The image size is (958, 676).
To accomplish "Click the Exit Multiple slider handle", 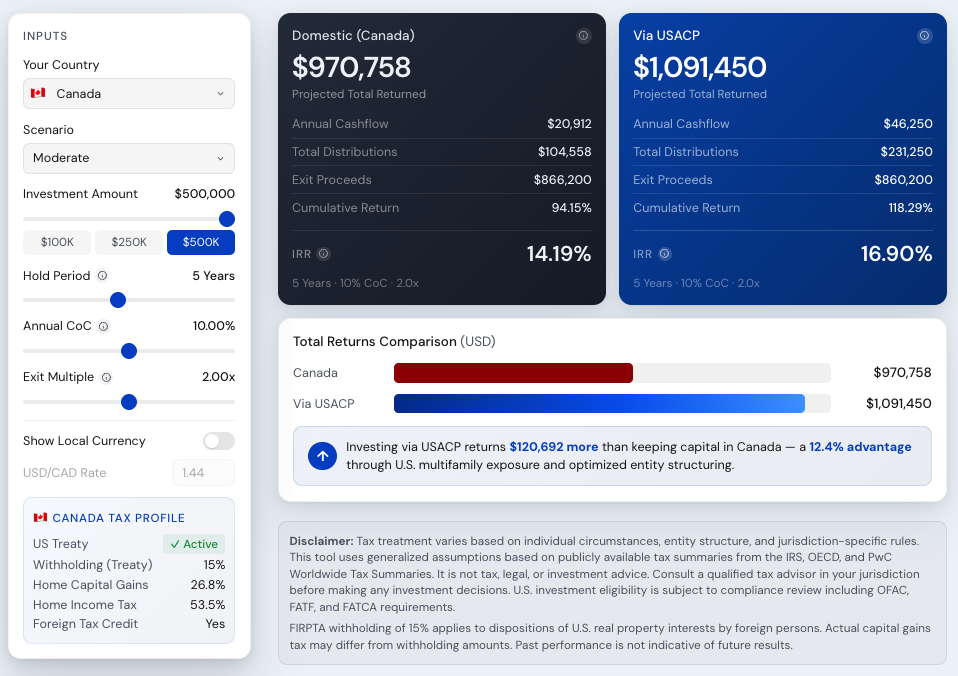I will tap(129, 402).
